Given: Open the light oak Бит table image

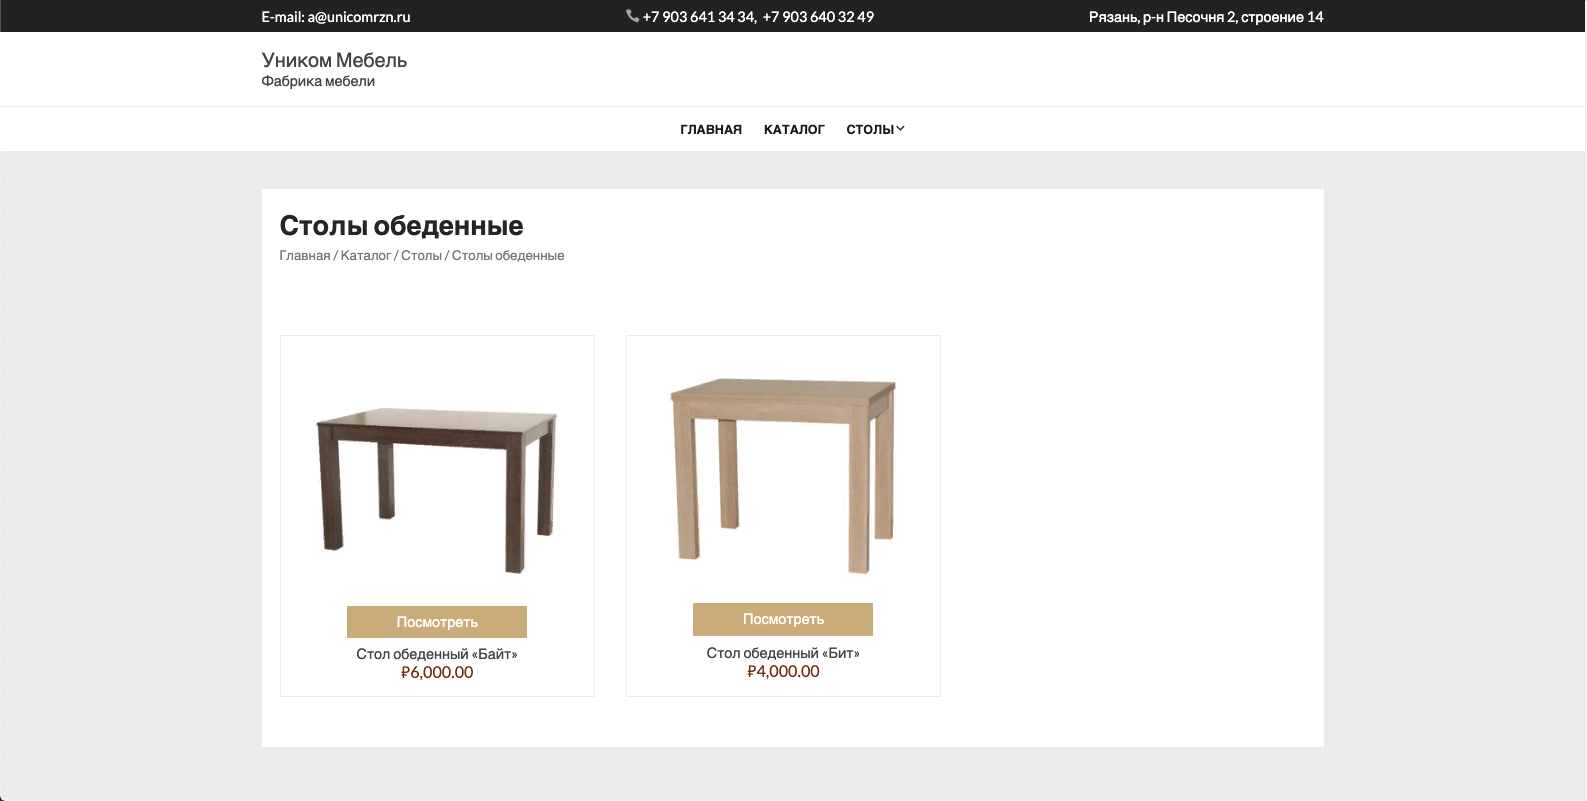Looking at the screenshot, I should [783, 475].
